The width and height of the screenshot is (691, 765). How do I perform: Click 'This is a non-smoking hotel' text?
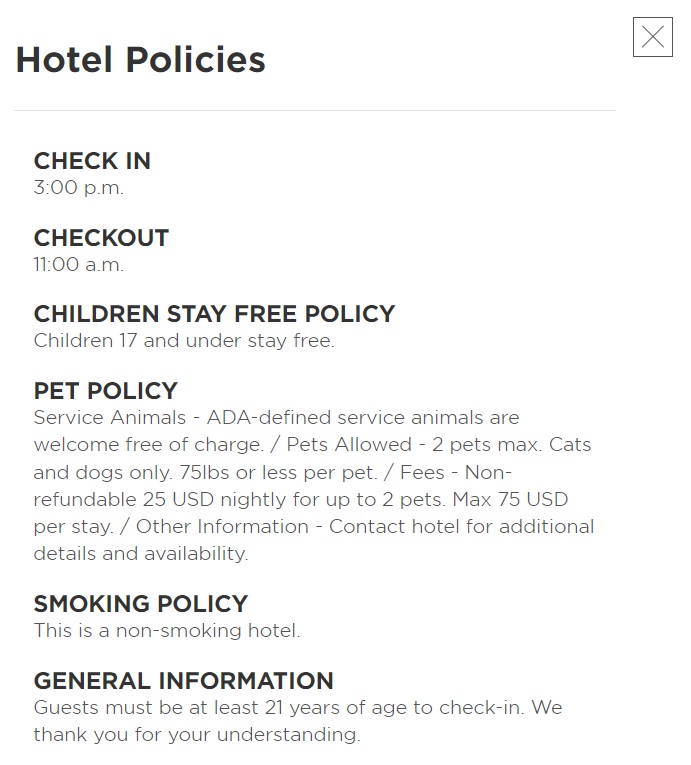tap(166, 631)
